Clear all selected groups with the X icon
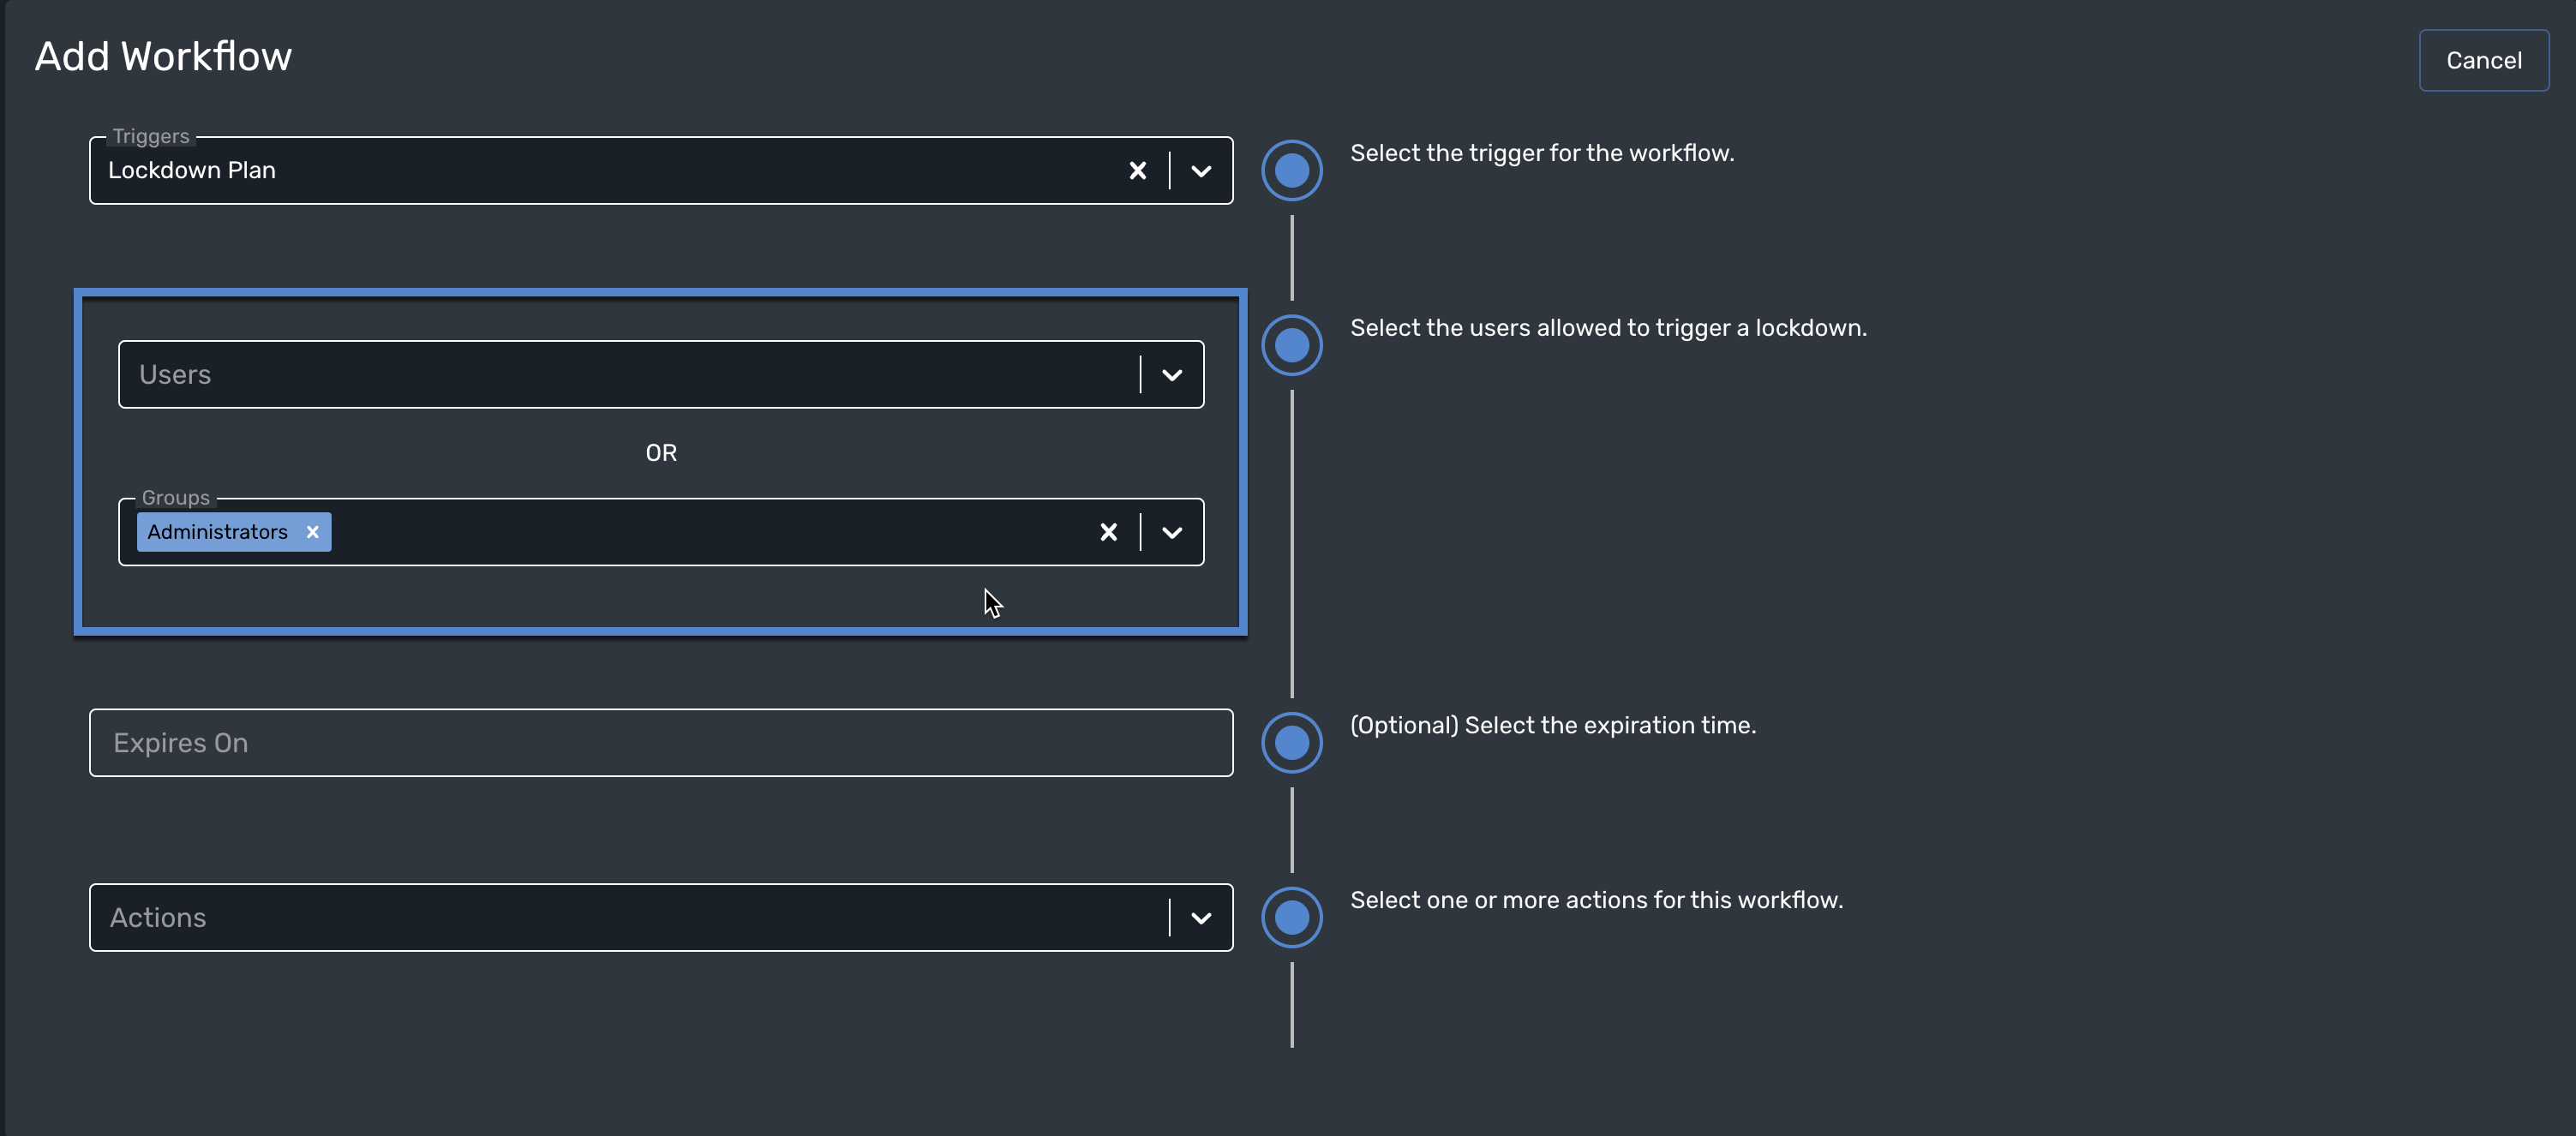The width and height of the screenshot is (2576, 1136). [x=1108, y=531]
